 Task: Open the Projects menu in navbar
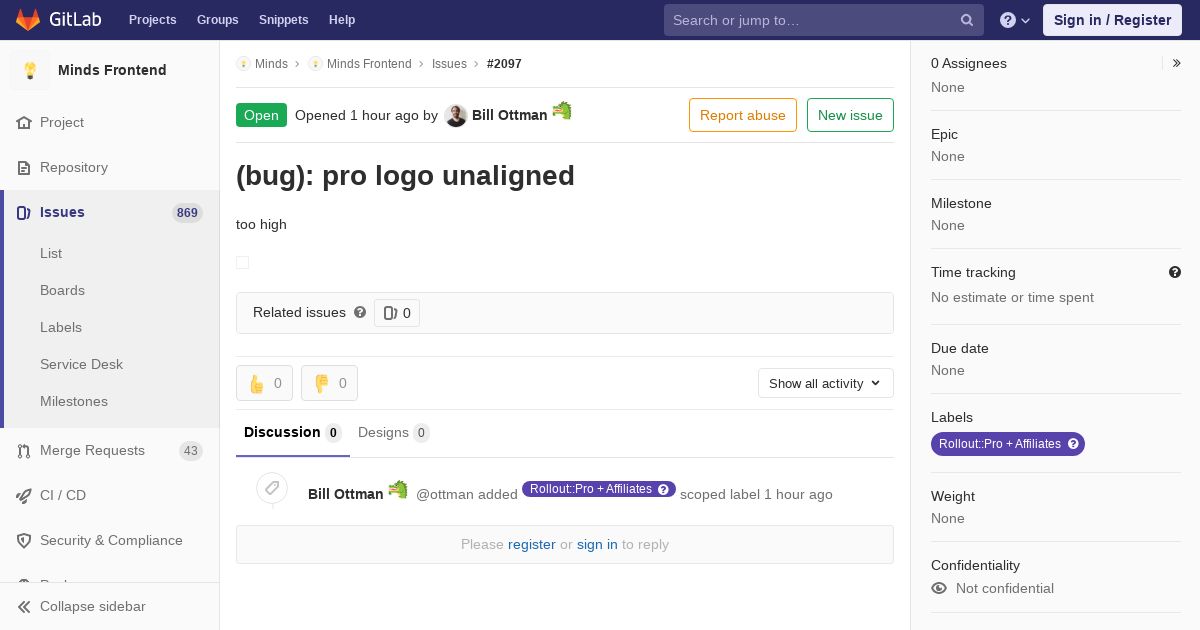(x=153, y=20)
